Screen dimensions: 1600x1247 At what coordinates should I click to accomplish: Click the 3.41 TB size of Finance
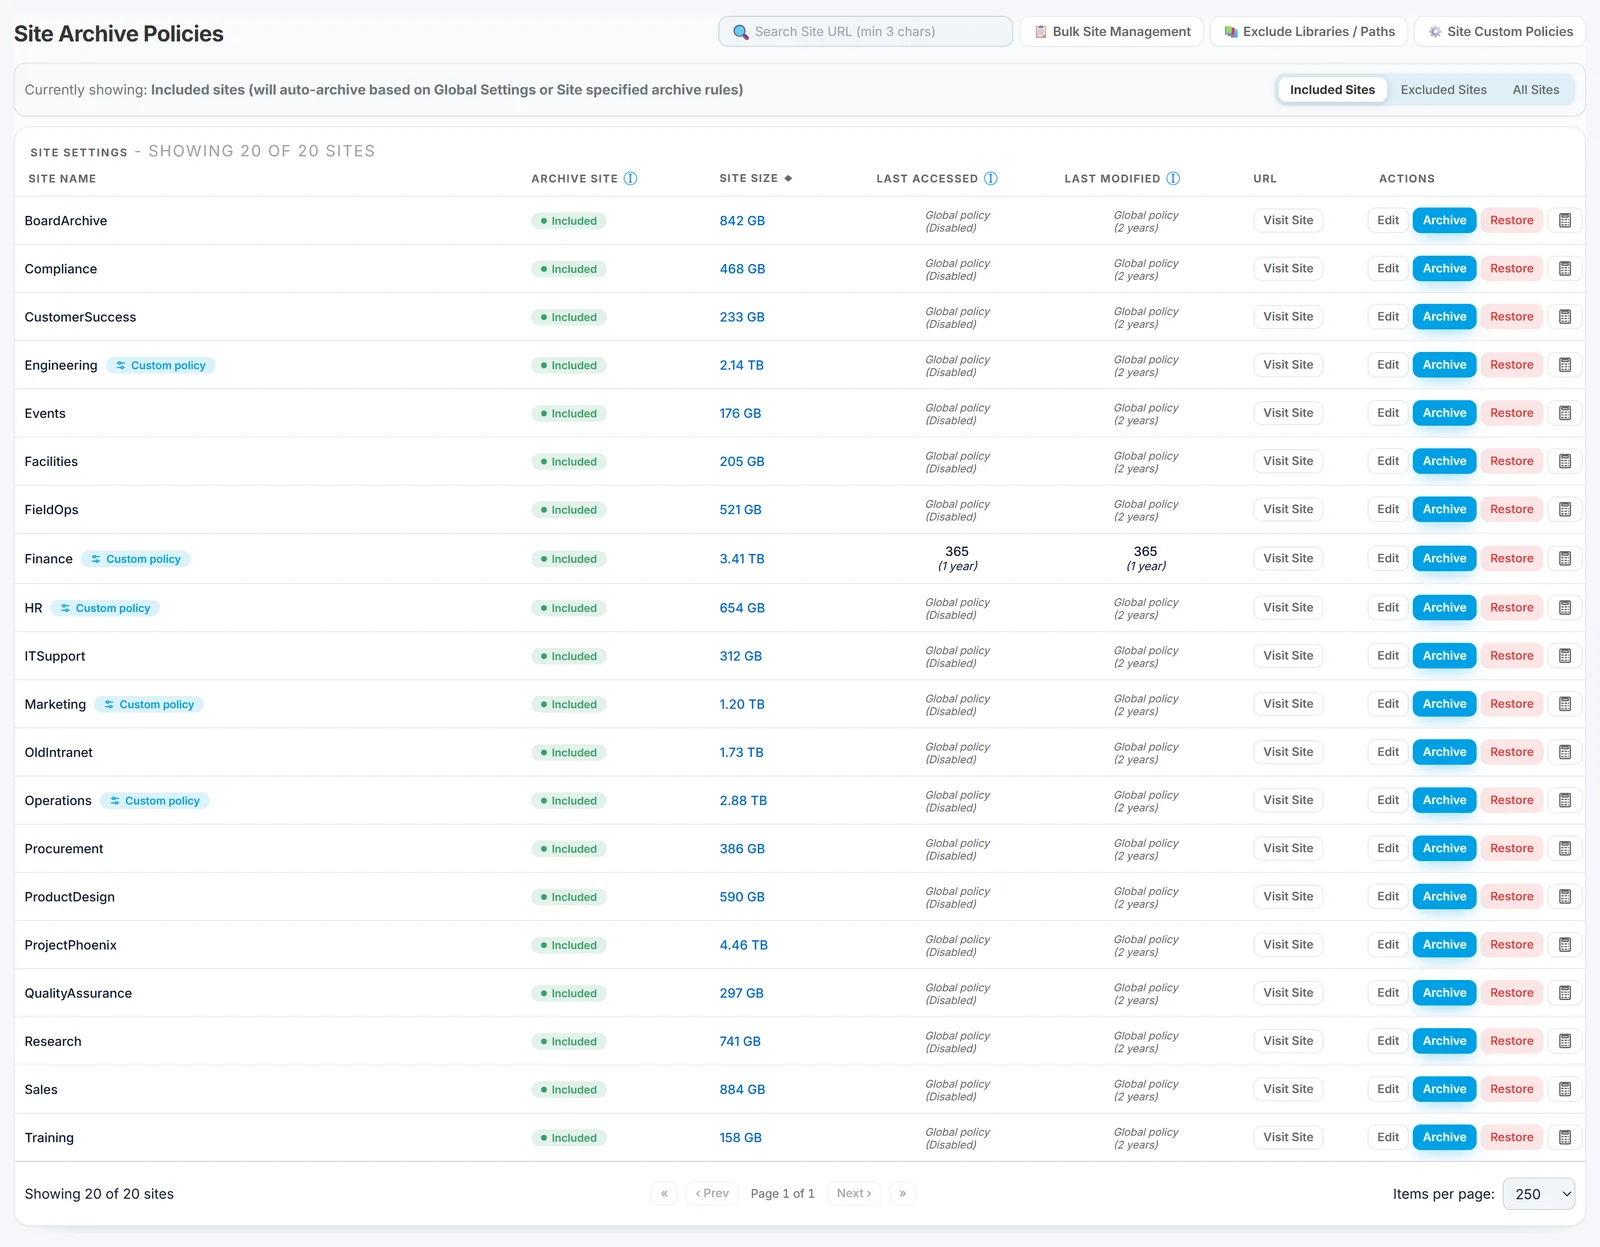(742, 559)
